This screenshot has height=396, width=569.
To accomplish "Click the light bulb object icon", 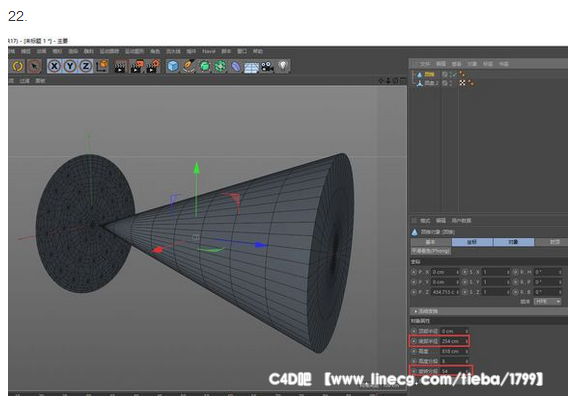I will [283, 66].
